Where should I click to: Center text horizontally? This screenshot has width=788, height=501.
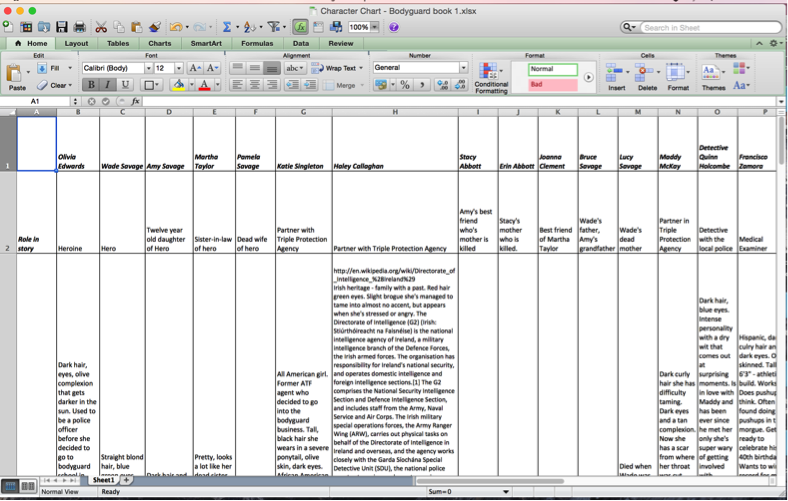coord(254,85)
